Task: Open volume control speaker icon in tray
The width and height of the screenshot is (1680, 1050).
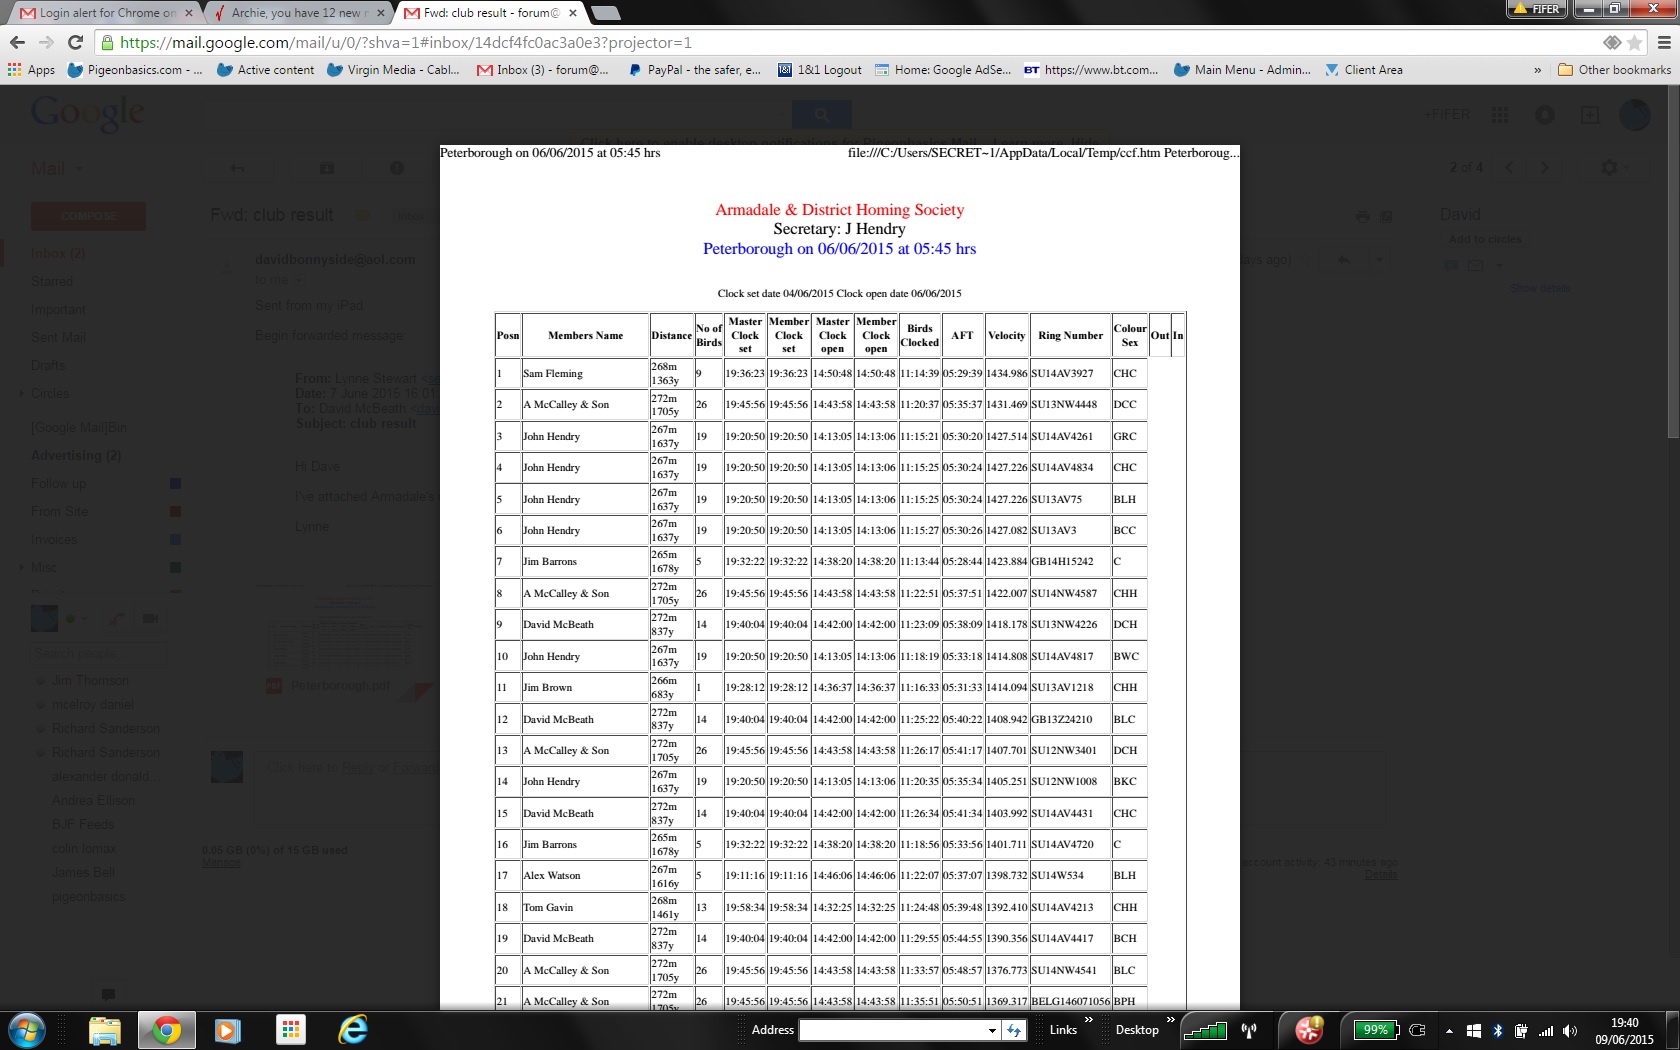Action: coord(1570,1031)
